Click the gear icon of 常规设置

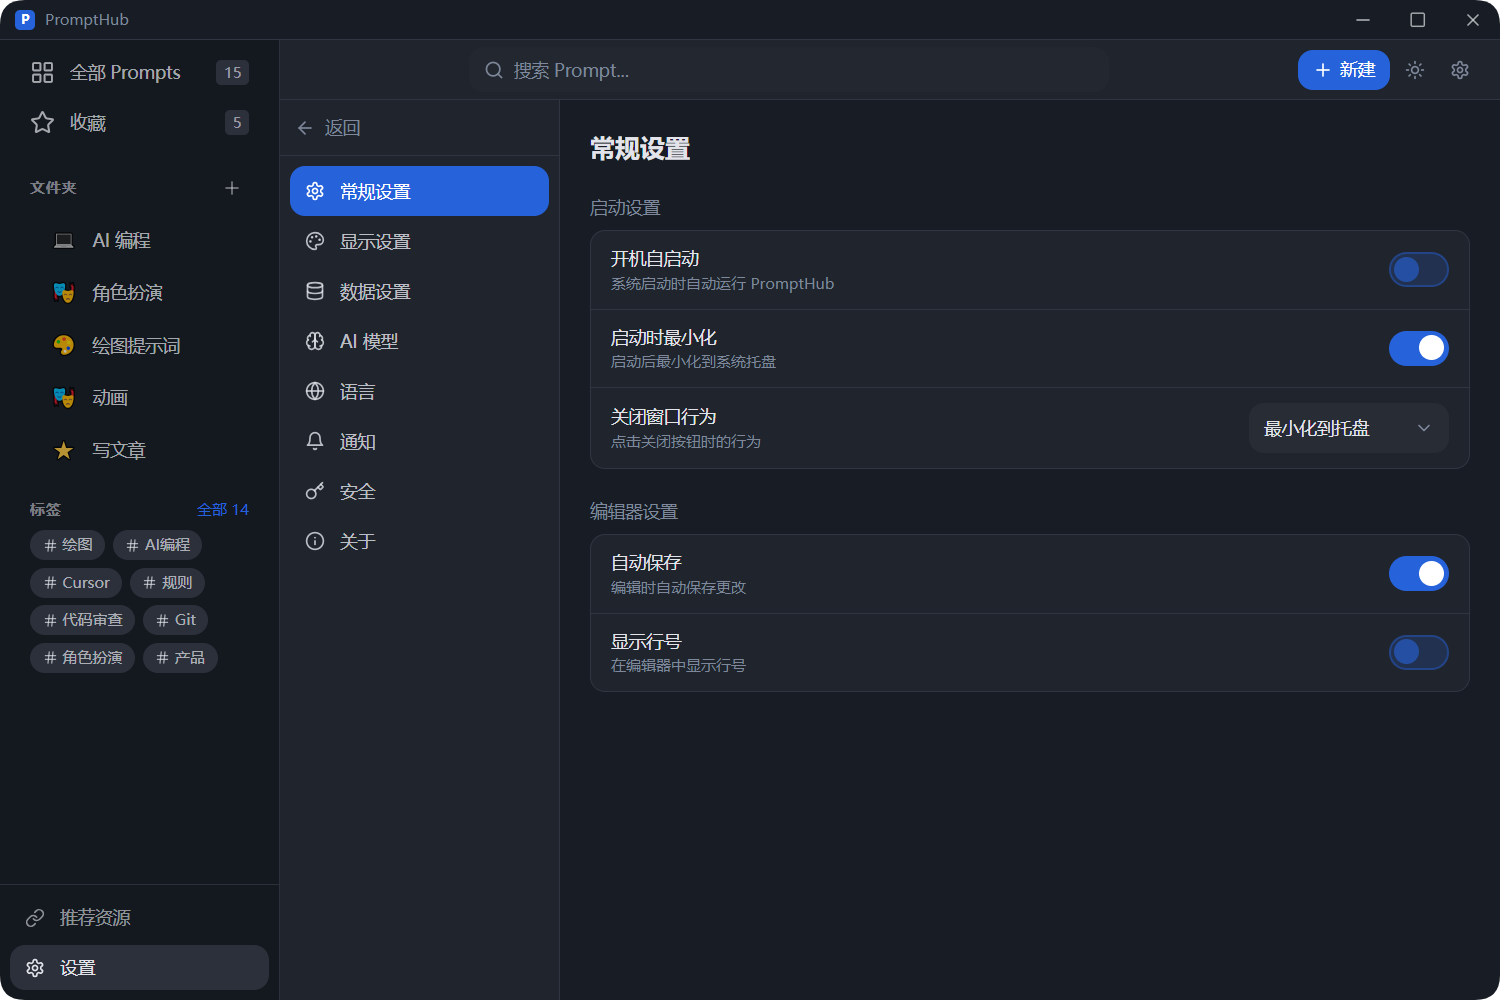[315, 191]
